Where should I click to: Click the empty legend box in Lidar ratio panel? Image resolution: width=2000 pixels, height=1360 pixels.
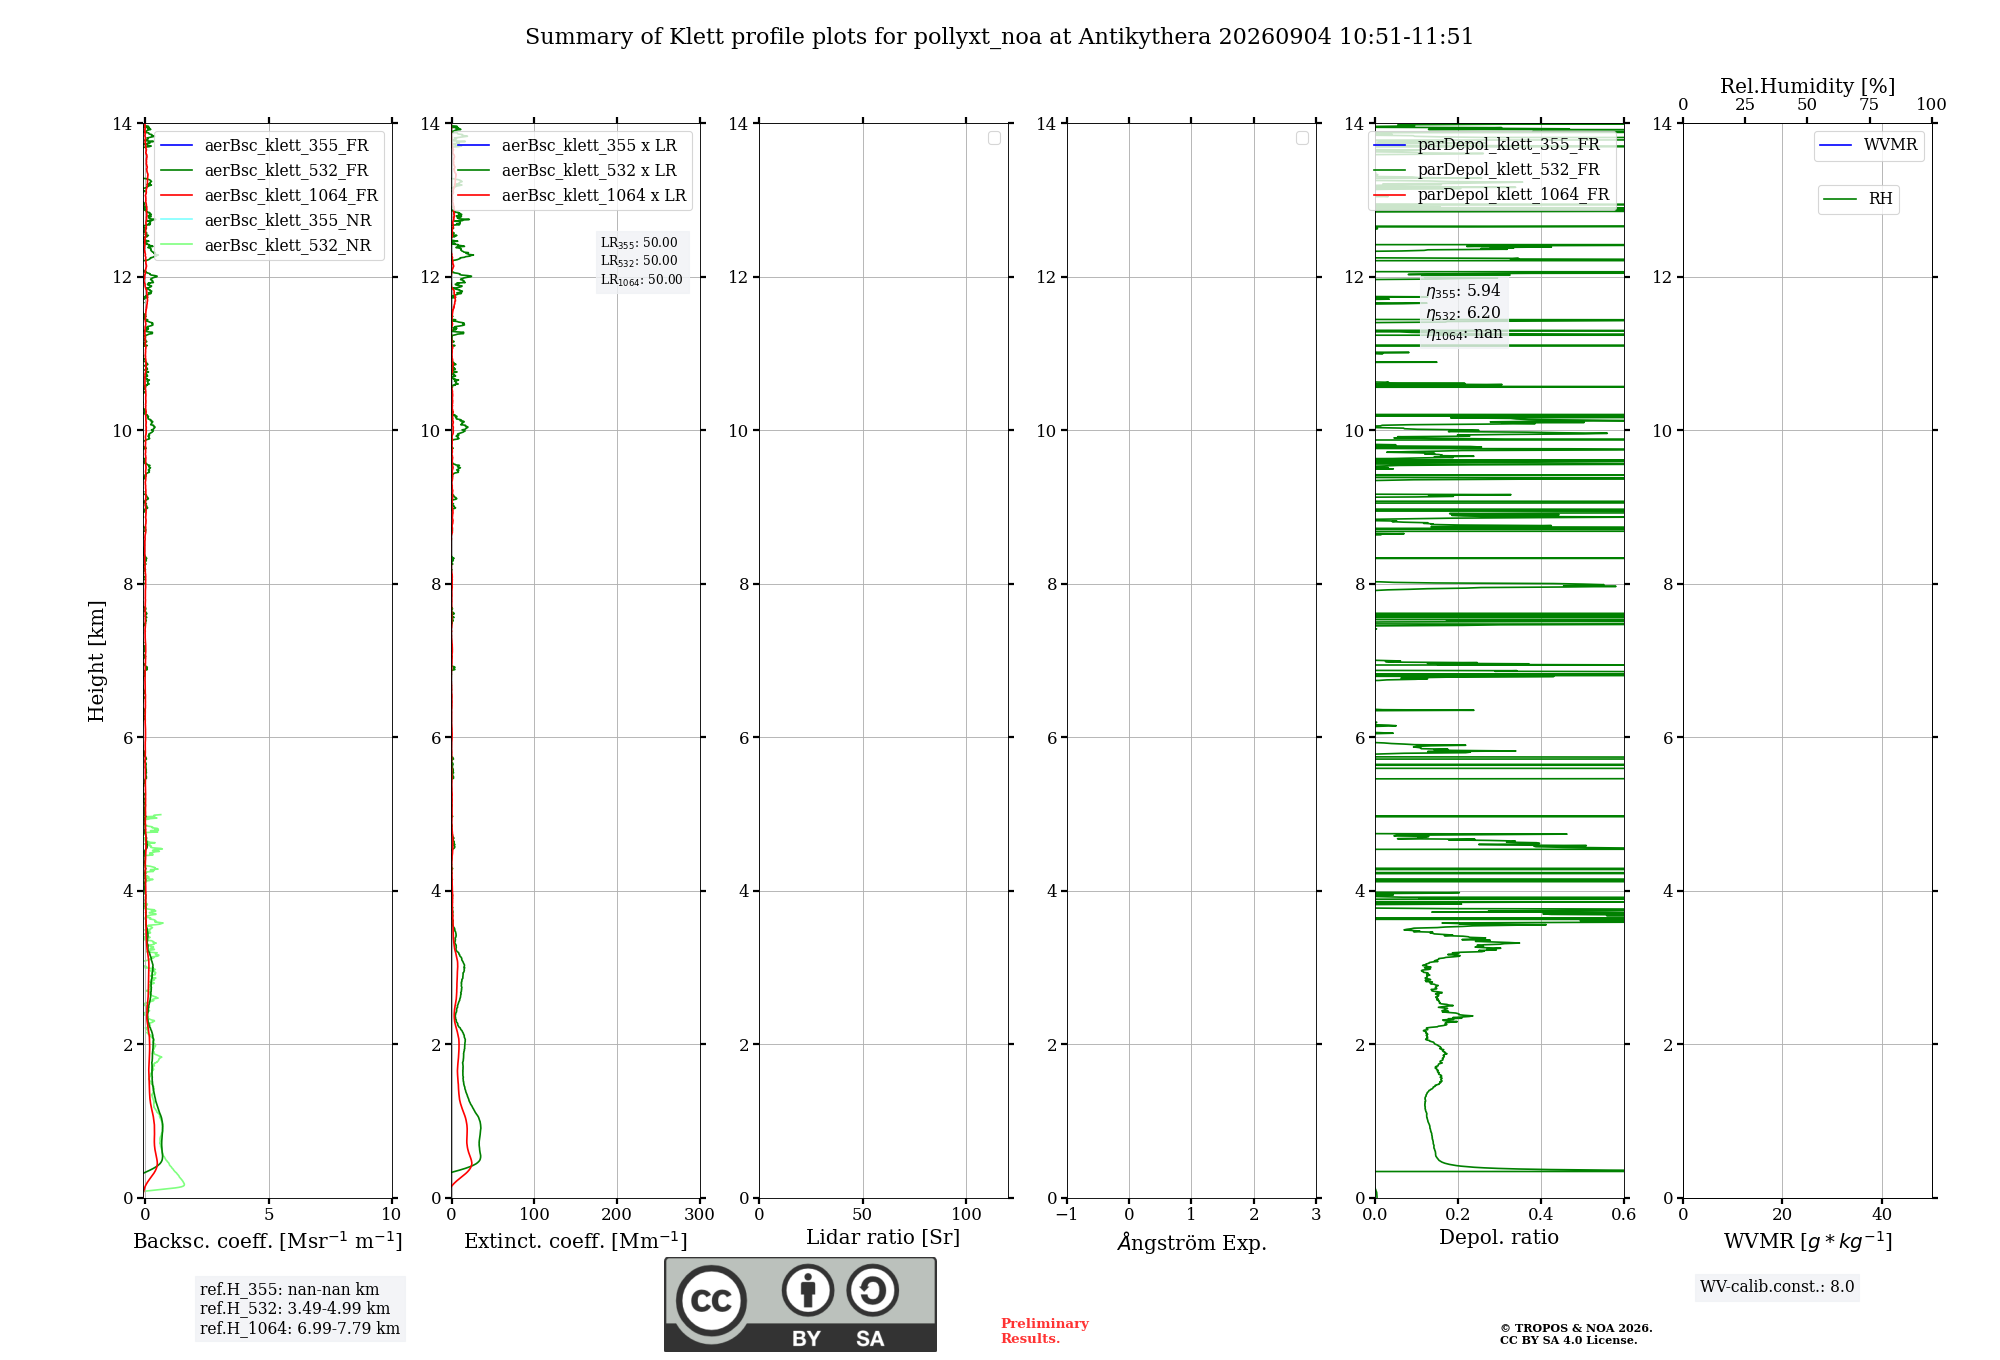(994, 138)
